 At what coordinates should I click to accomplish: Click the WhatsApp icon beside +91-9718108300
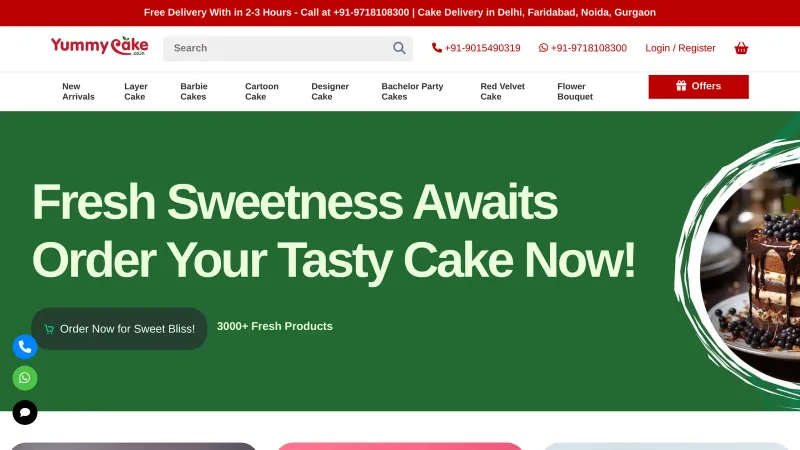click(x=544, y=48)
